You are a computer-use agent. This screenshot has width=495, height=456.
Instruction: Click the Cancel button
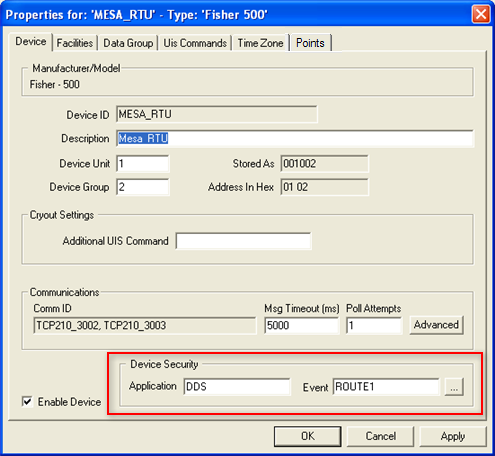(x=380, y=436)
